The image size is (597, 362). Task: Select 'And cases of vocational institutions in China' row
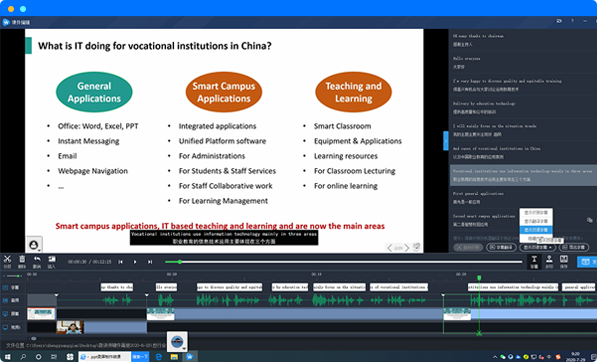click(x=523, y=153)
